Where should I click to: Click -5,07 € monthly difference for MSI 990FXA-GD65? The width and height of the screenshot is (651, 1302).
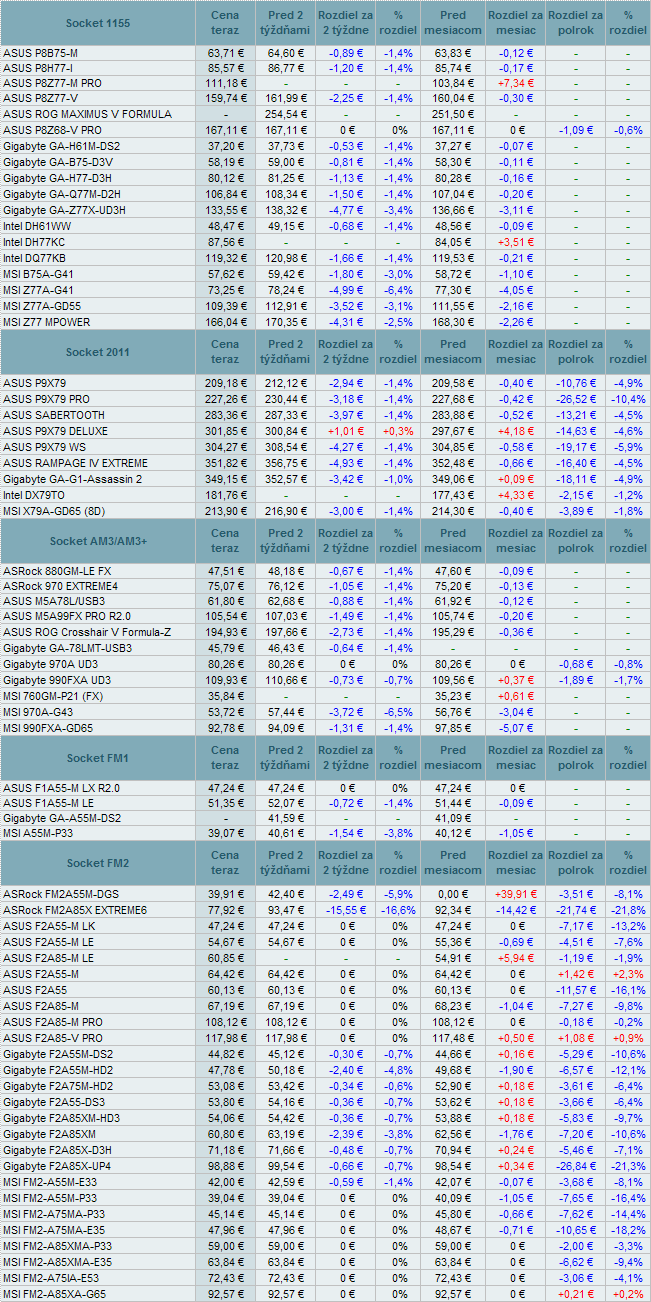pos(516,728)
